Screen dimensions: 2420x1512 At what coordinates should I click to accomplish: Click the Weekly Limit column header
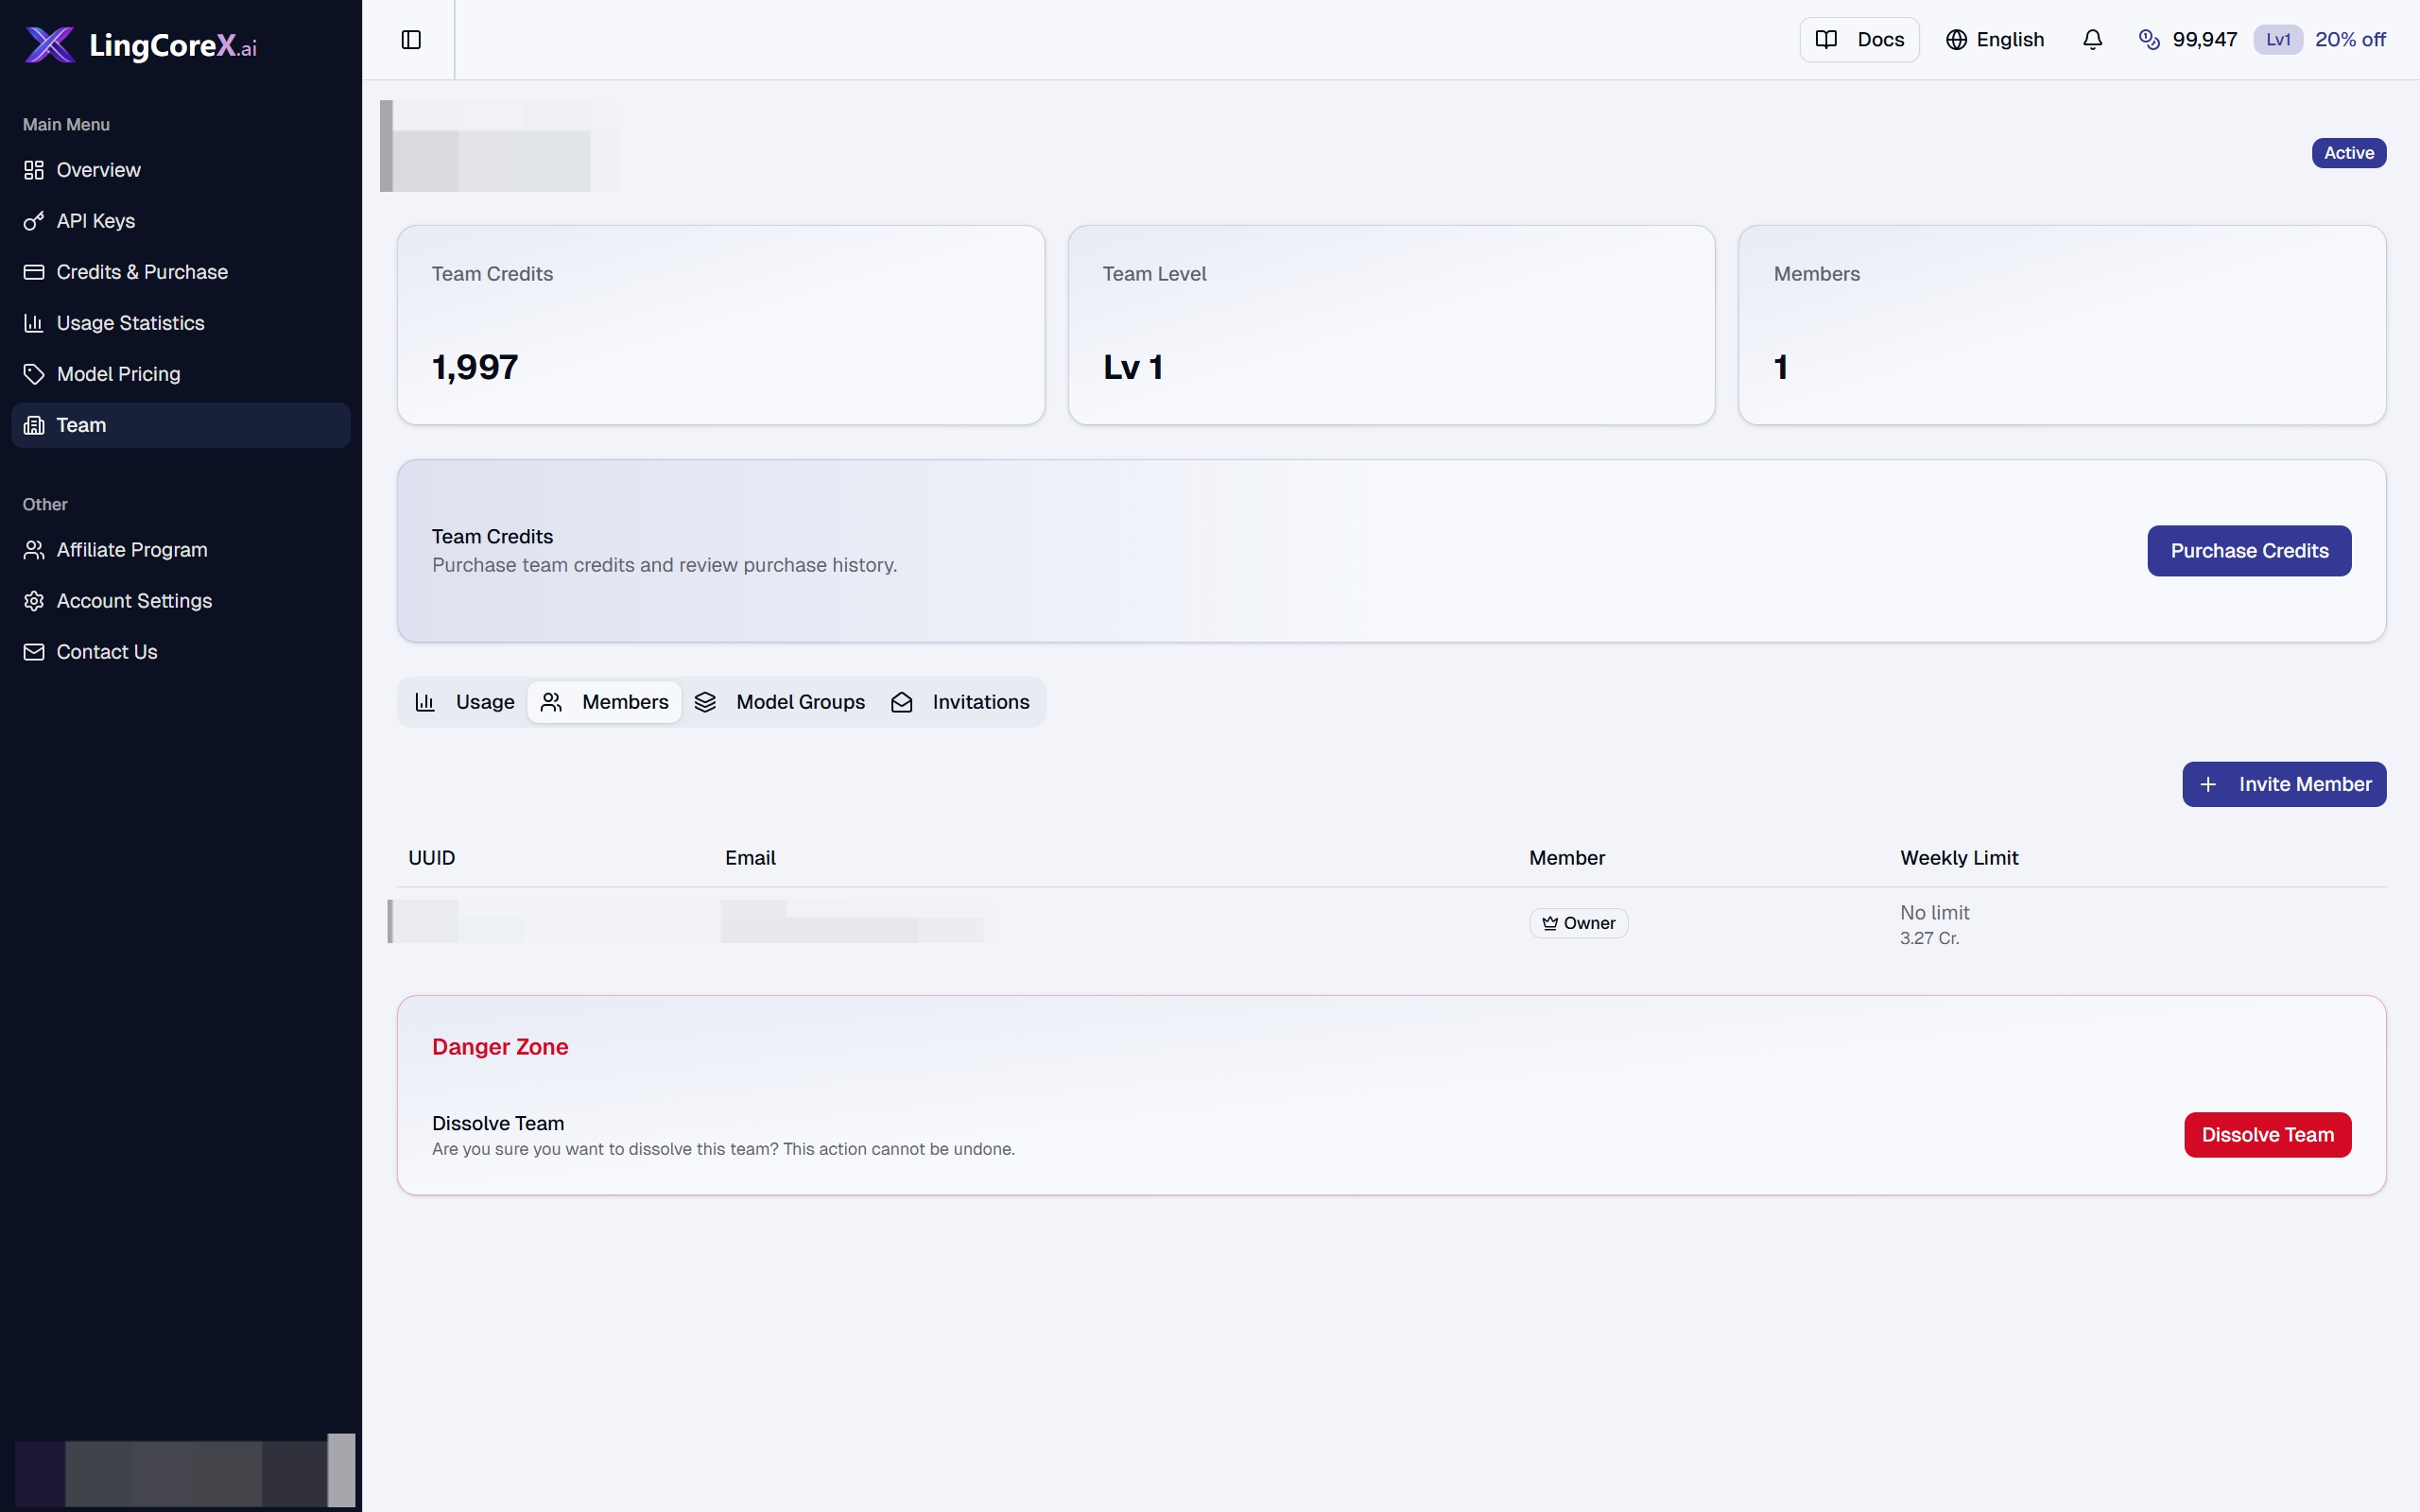click(x=1958, y=858)
